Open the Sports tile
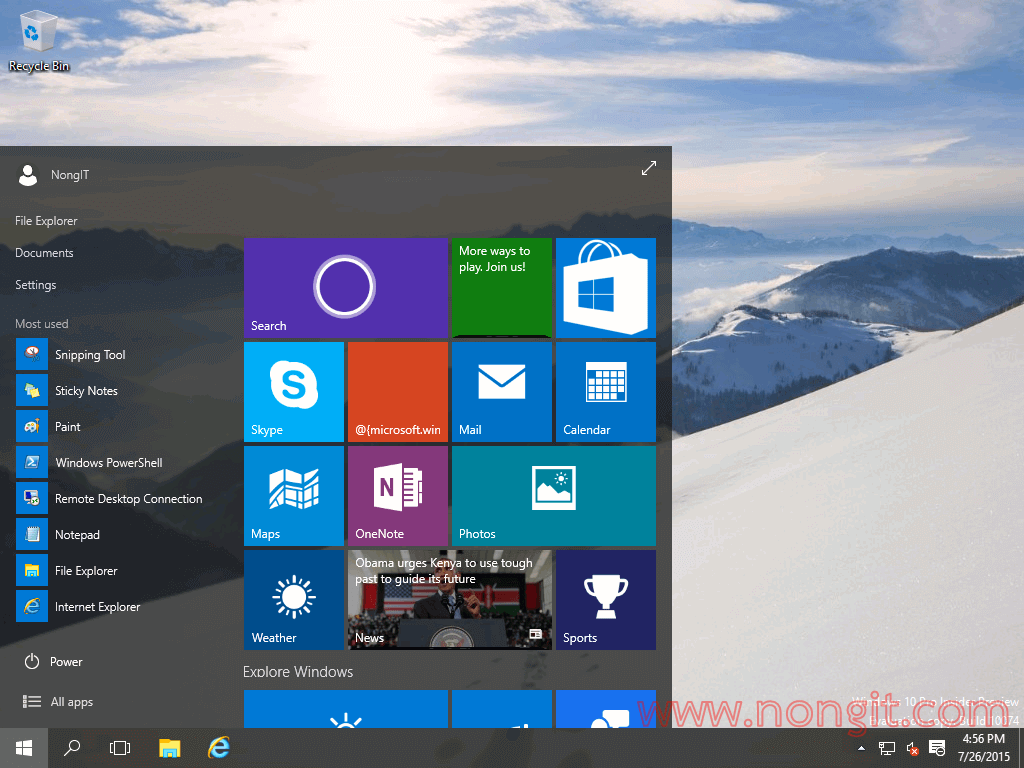This screenshot has height=768, width=1024. pyautogui.click(x=605, y=600)
